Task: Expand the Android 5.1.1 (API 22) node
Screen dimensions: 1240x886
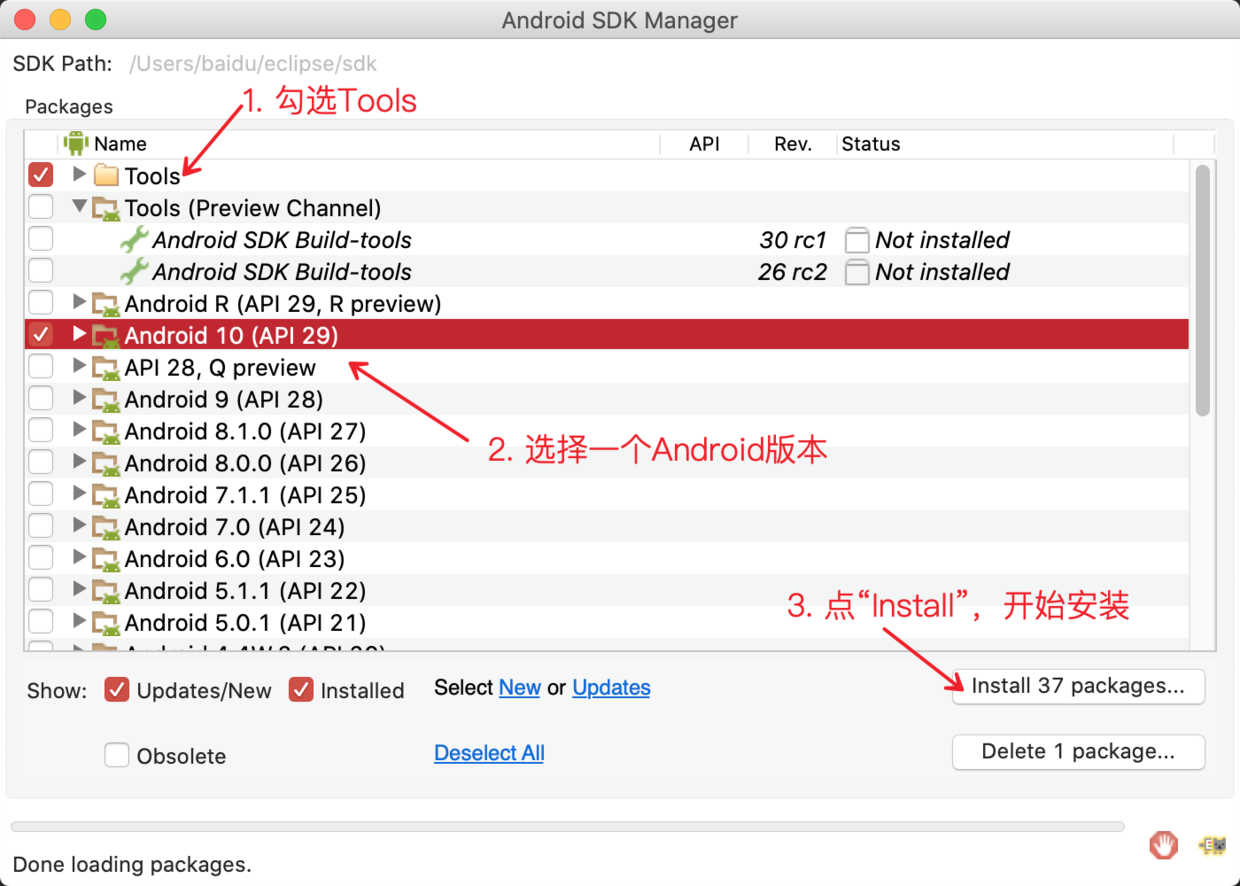Action: 79,590
